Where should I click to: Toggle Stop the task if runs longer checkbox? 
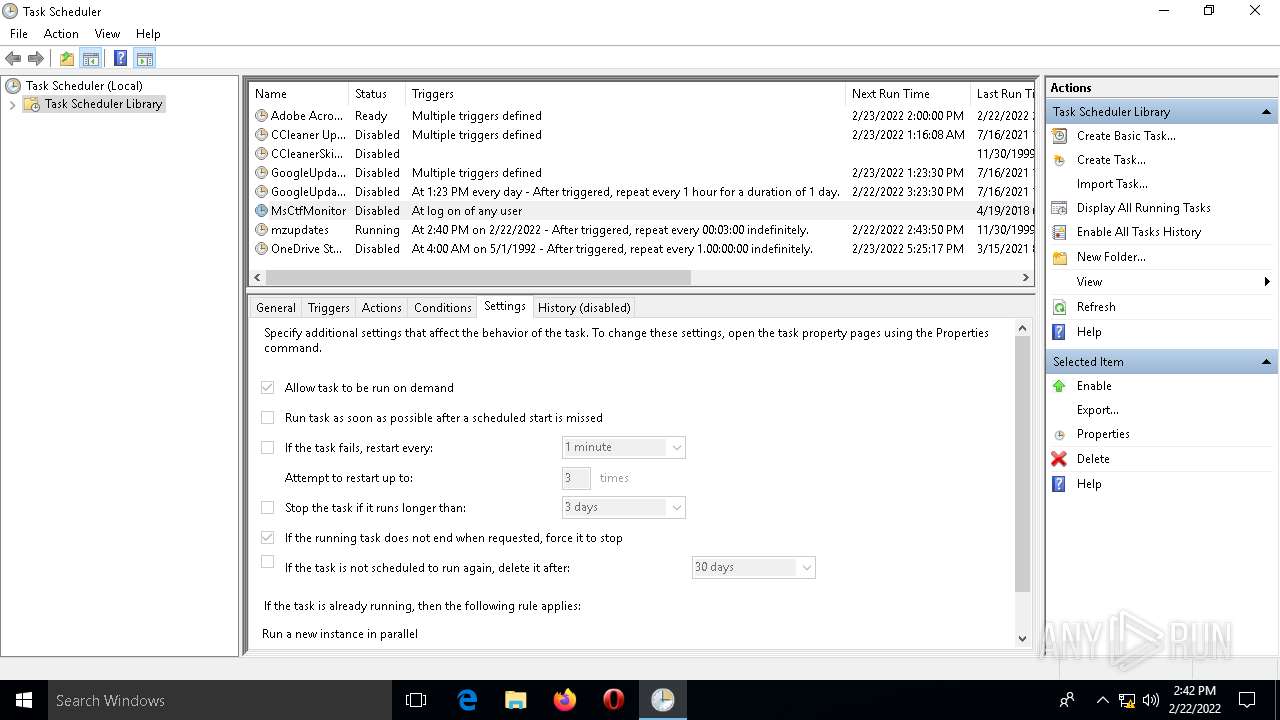point(268,508)
